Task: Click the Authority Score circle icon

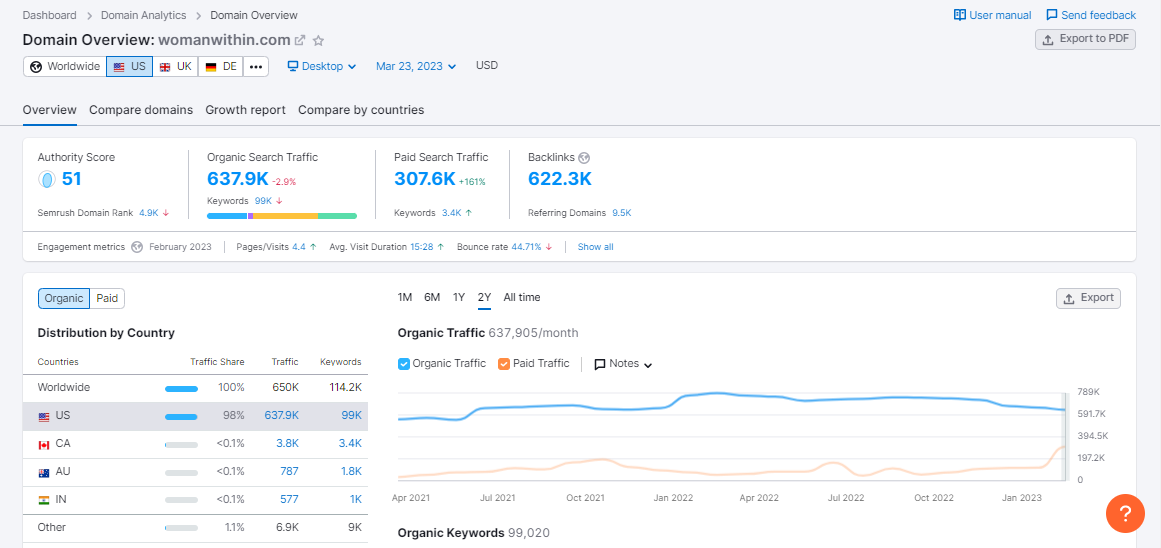Action: (x=46, y=180)
